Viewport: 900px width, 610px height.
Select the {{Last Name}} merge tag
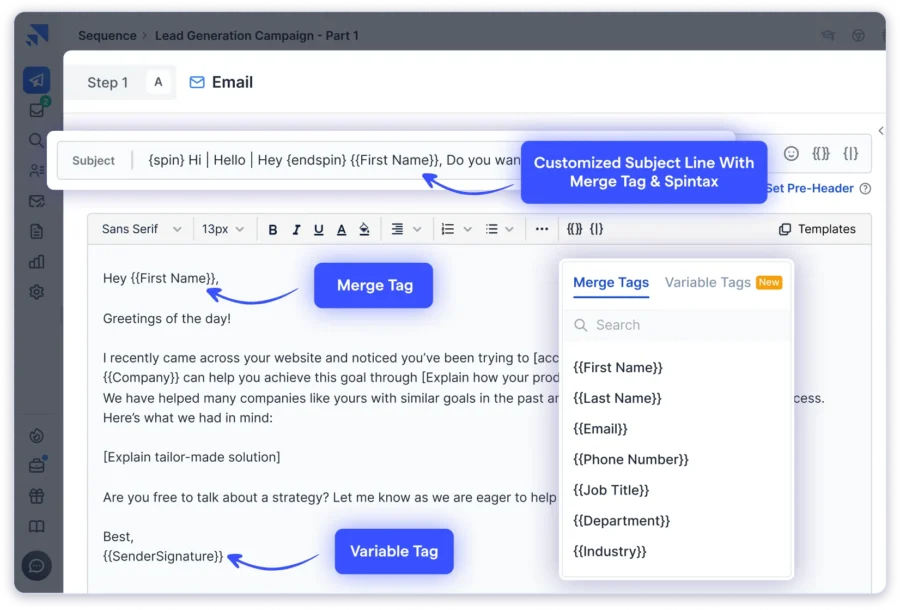pos(617,398)
